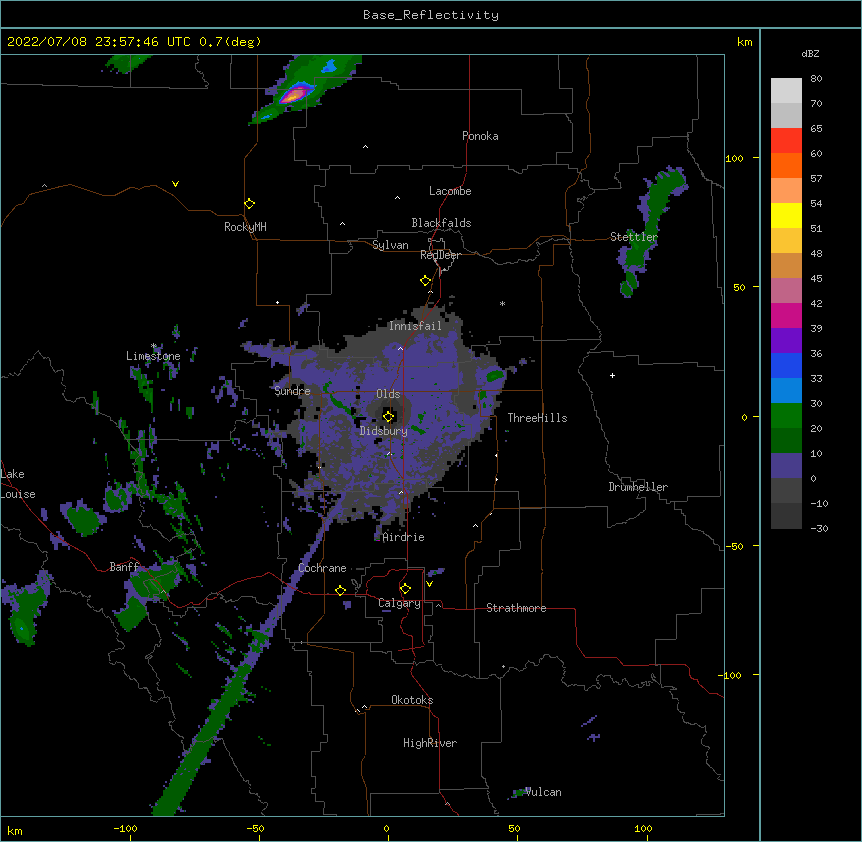Click the Base_Reflectivity title
This screenshot has height=842, width=862.
point(431,15)
